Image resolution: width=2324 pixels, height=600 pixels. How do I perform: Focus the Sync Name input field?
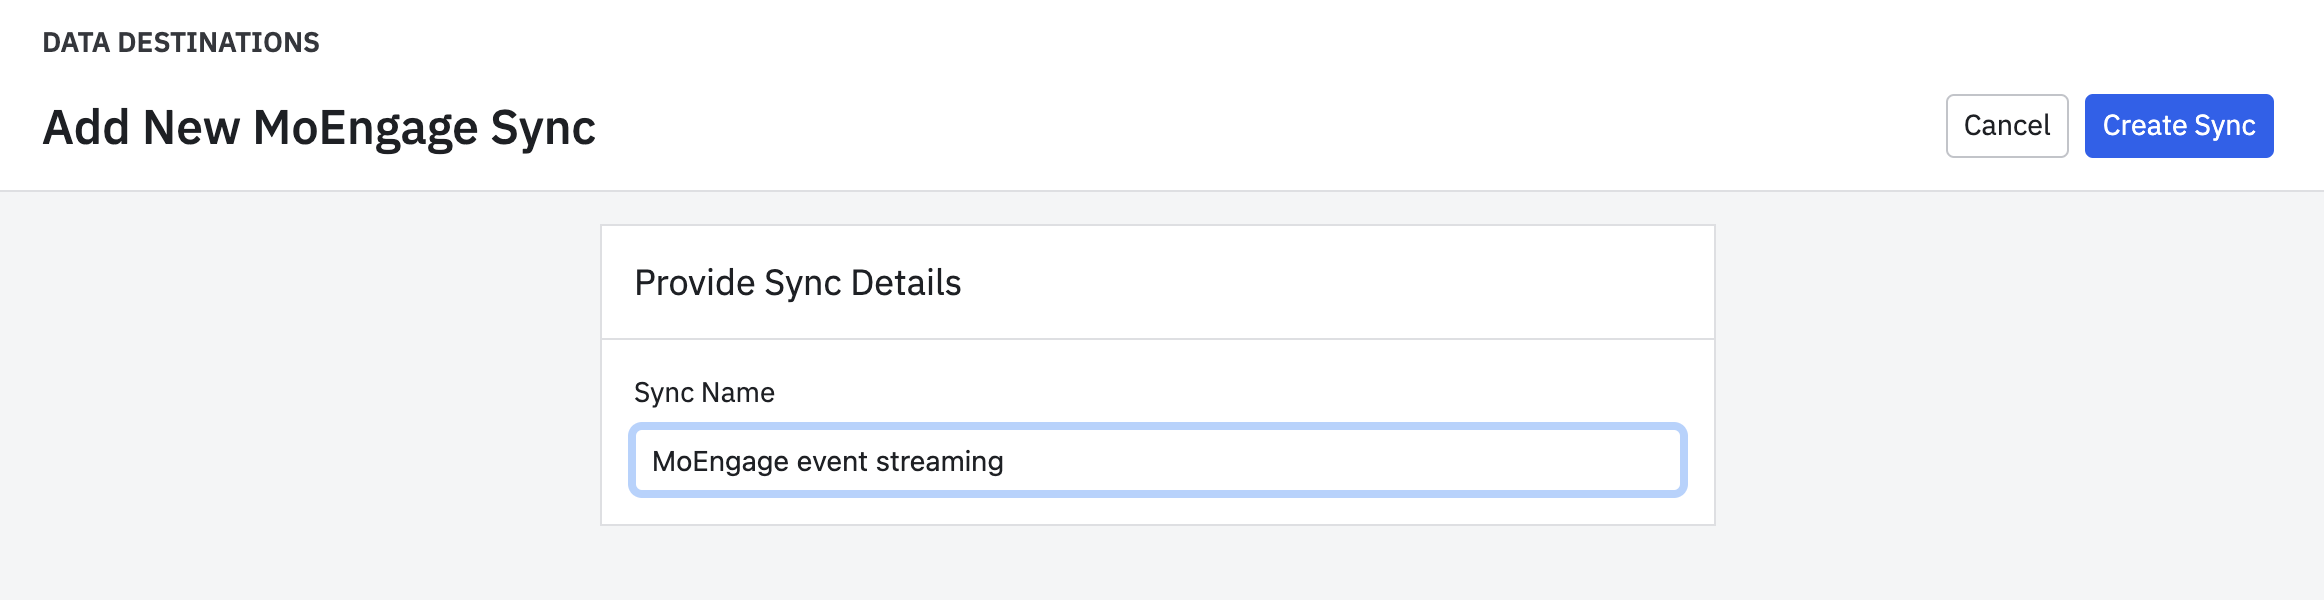(x=1158, y=461)
